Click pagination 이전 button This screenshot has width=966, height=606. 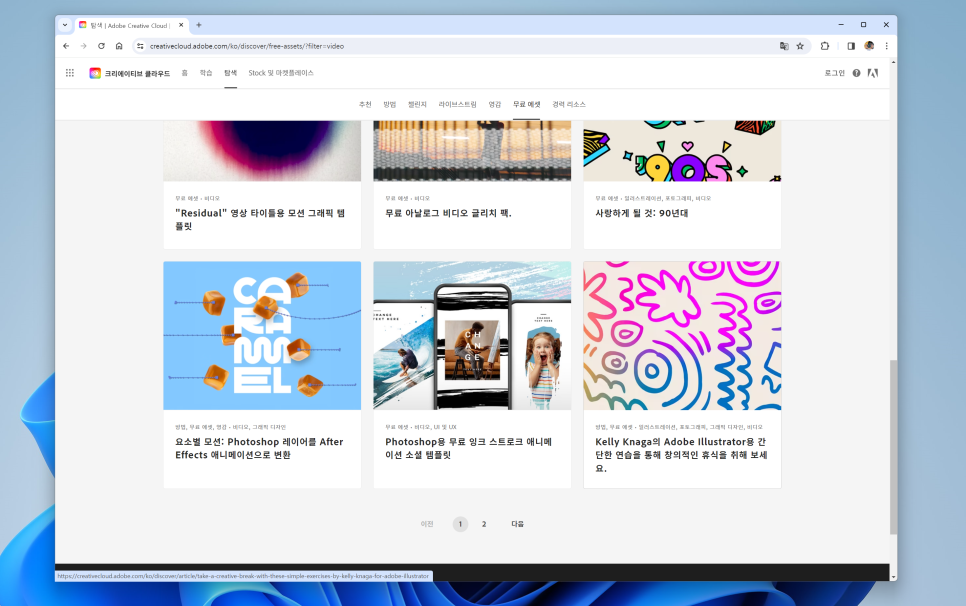click(427, 524)
